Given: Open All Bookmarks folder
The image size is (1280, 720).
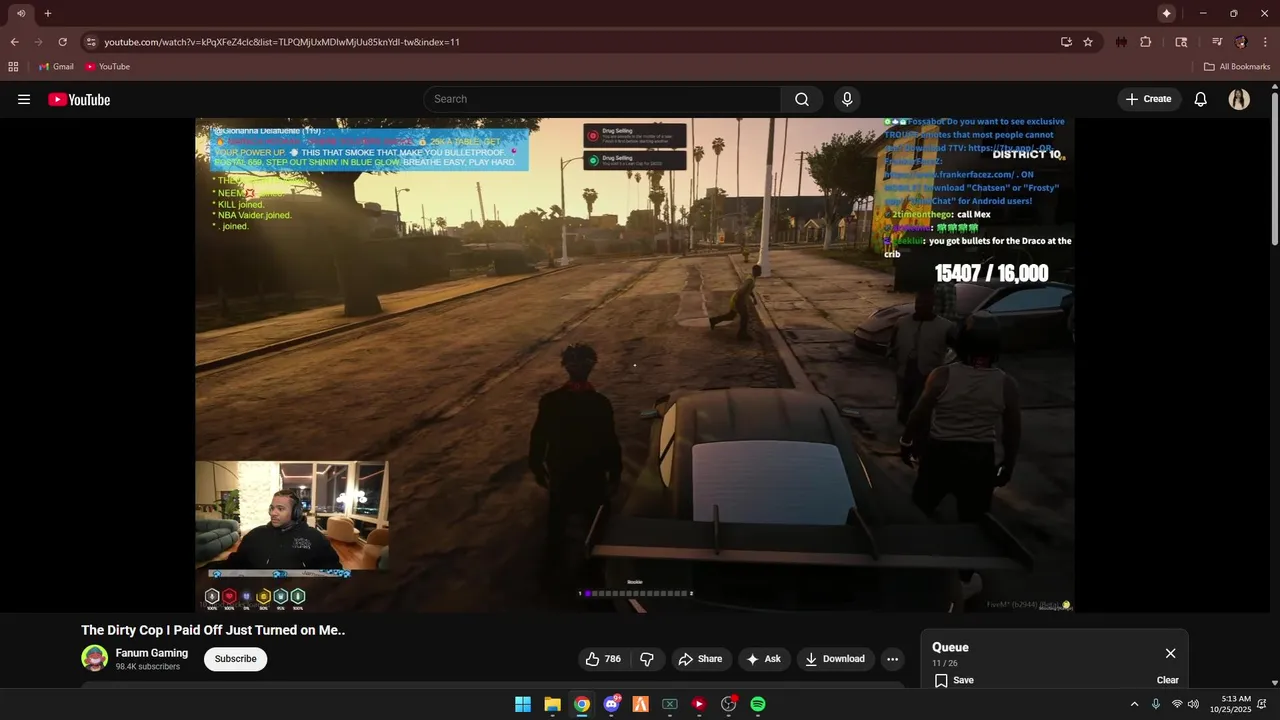Looking at the screenshot, I should 1237,67.
